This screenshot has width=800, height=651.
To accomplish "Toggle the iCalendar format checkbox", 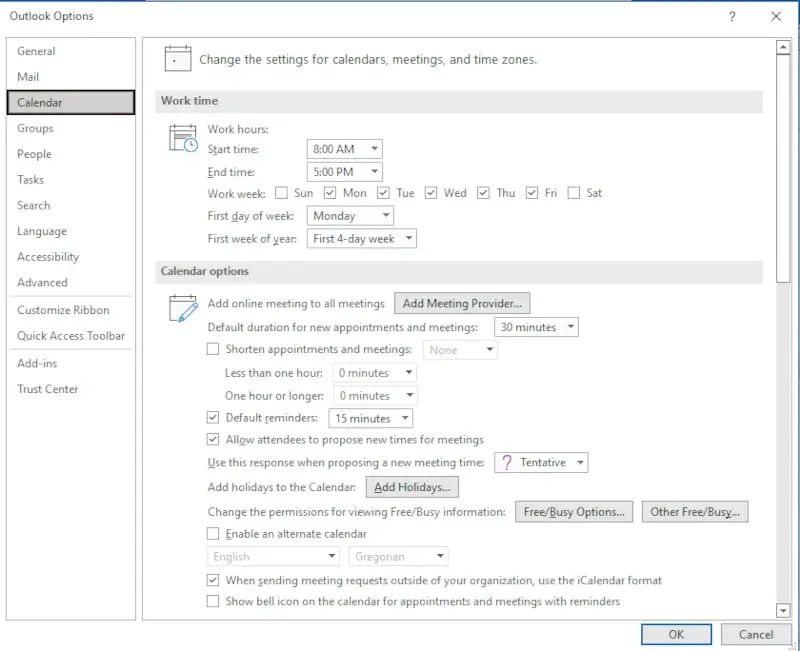I will point(213,580).
